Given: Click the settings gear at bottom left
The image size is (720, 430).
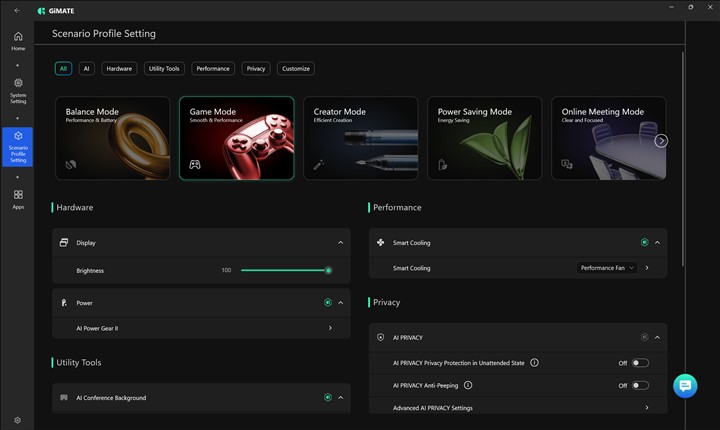Looking at the screenshot, I should 17,420.
